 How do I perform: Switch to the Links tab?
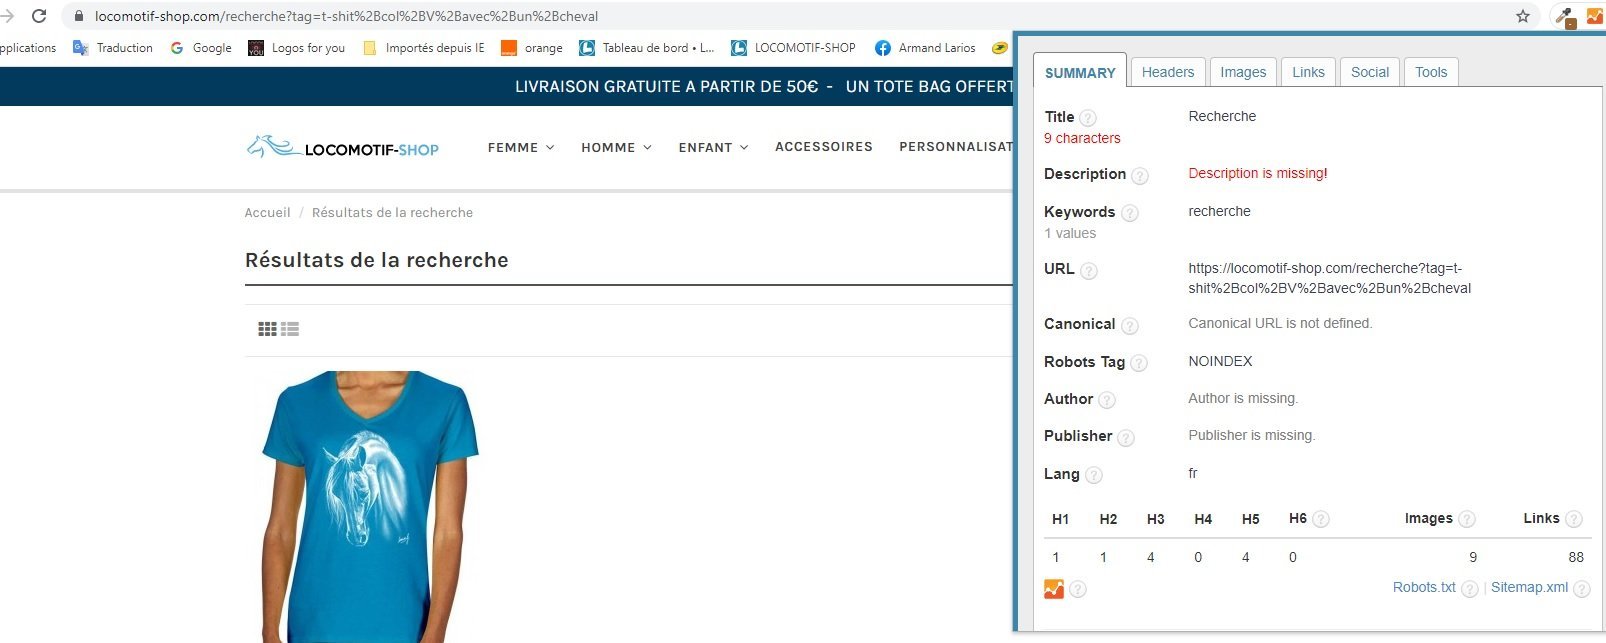coord(1308,72)
